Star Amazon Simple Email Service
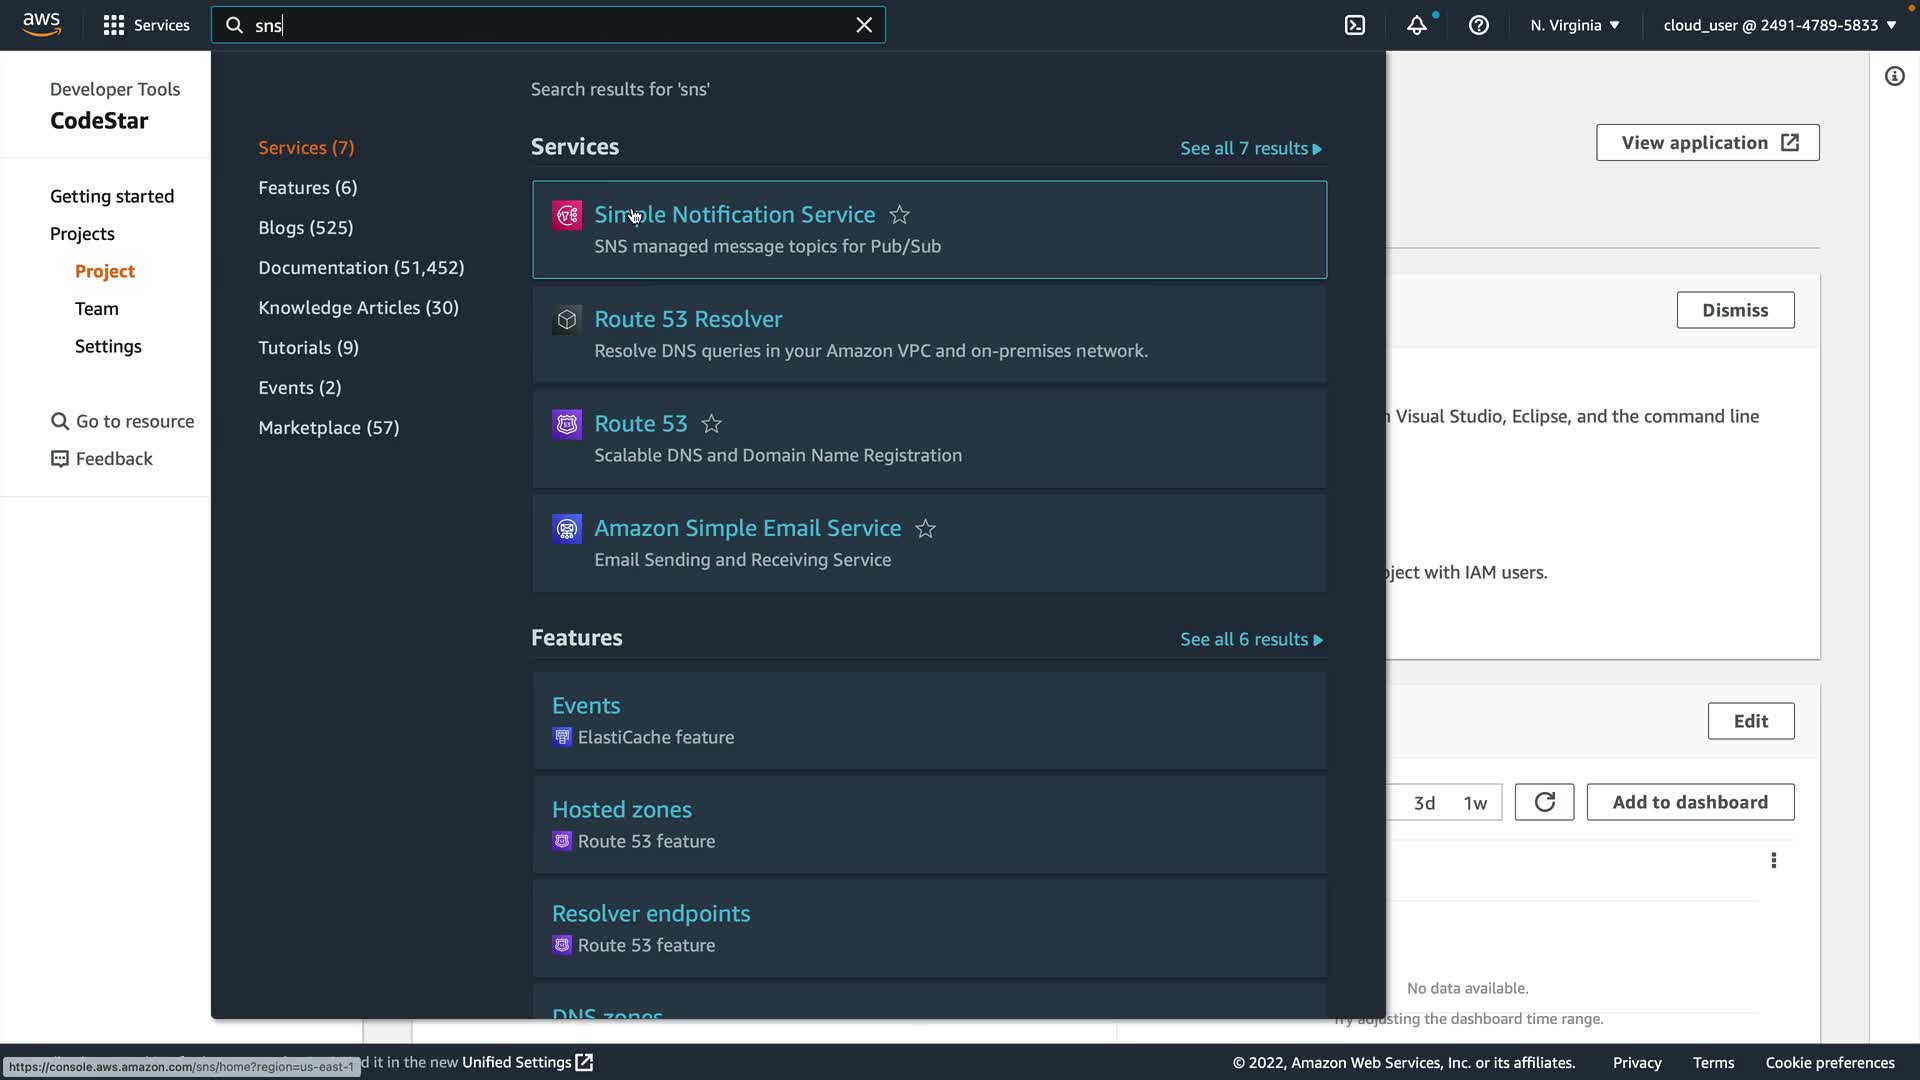The width and height of the screenshot is (1920, 1080). coord(925,529)
